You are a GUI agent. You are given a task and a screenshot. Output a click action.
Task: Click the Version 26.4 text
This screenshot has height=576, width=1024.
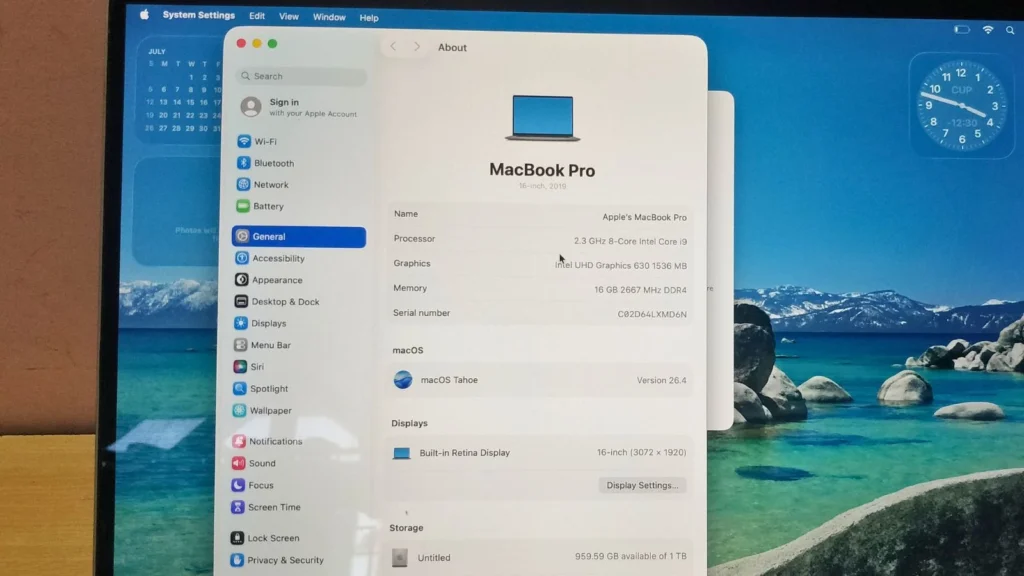pyautogui.click(x=662, y=380)
